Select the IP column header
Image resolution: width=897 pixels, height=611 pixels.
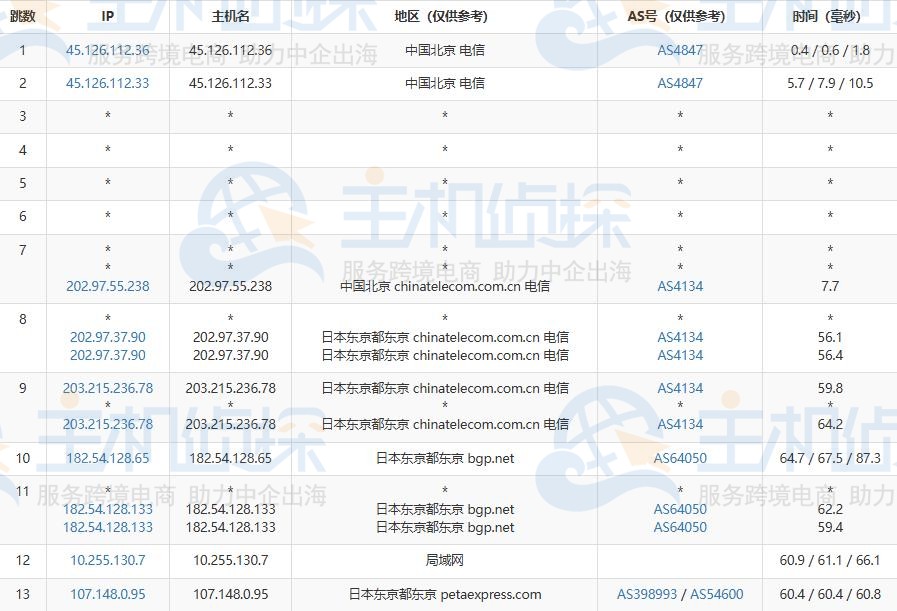click(106, 16)
